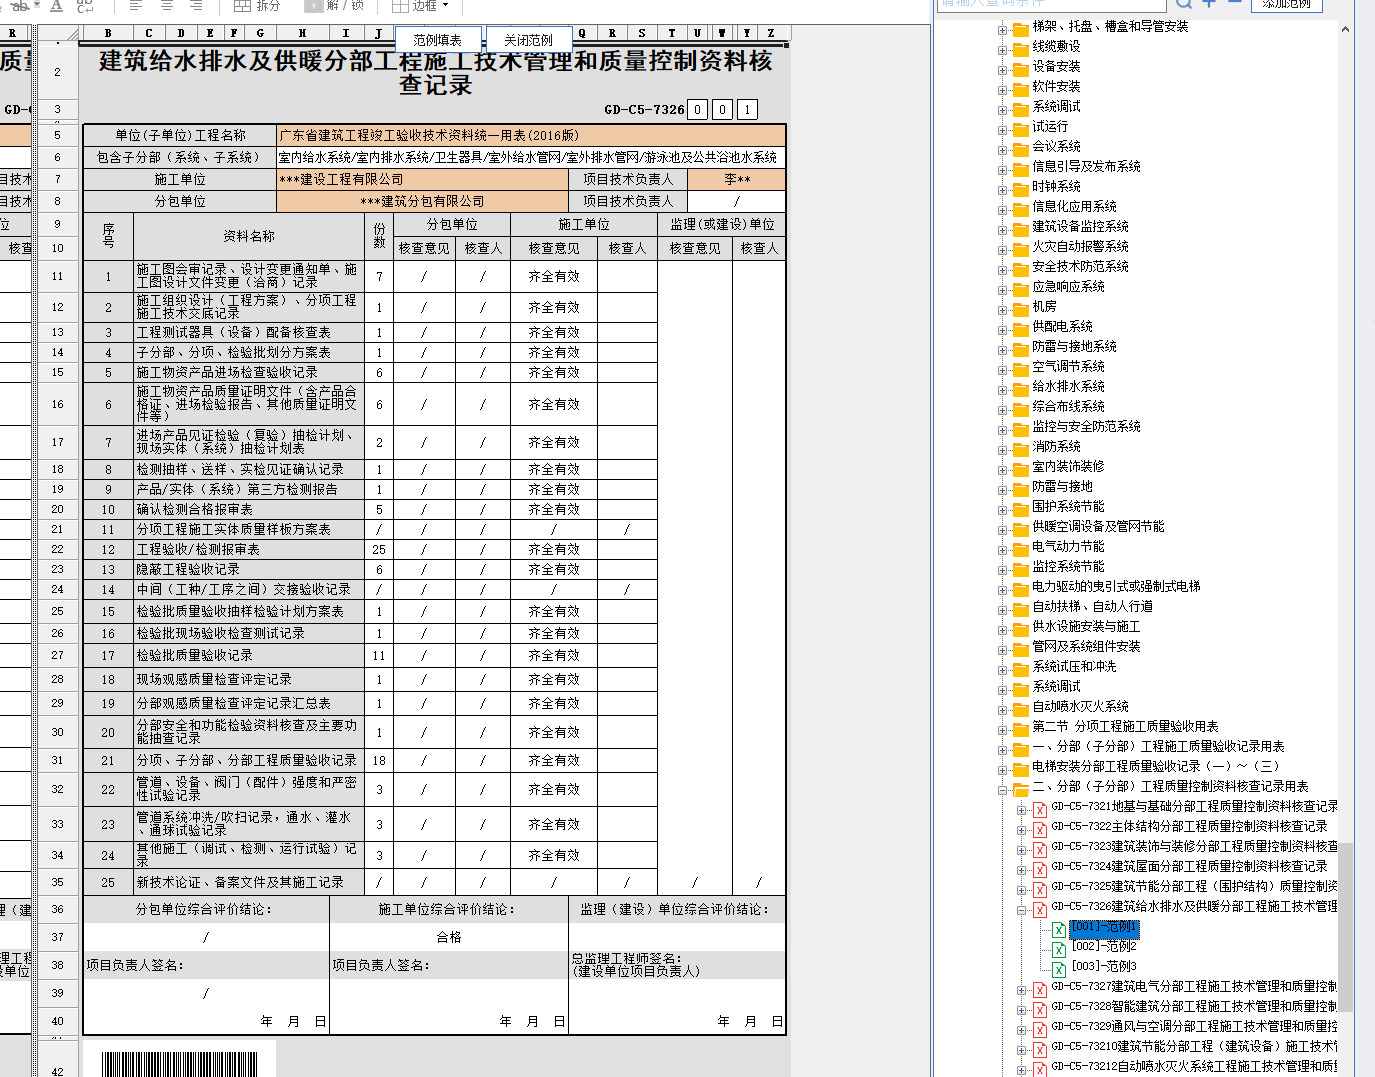This screenshot has width=1375, height=1077.
Task: Click the 室内装饰装修 folder icon
Action: [1020, 468]
